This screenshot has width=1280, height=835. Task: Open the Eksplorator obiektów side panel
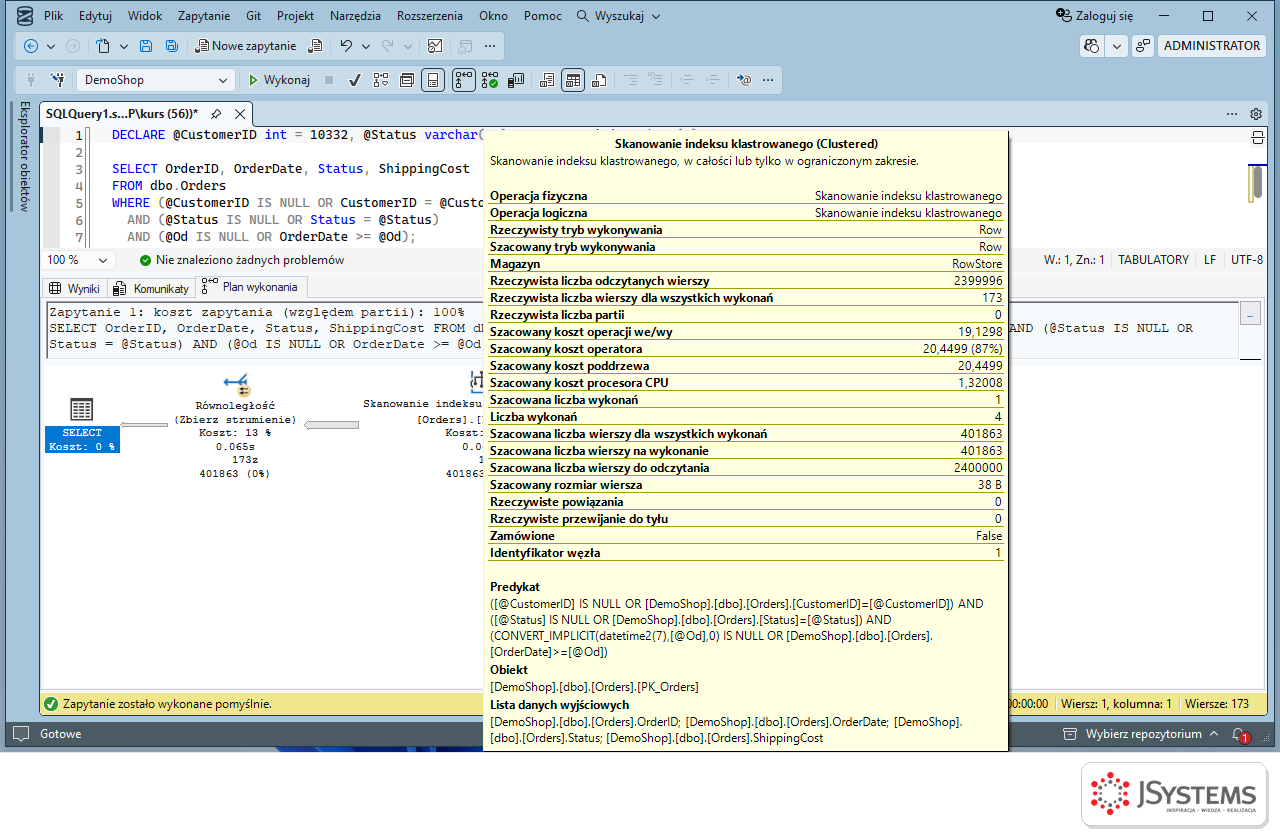(25, 156)
